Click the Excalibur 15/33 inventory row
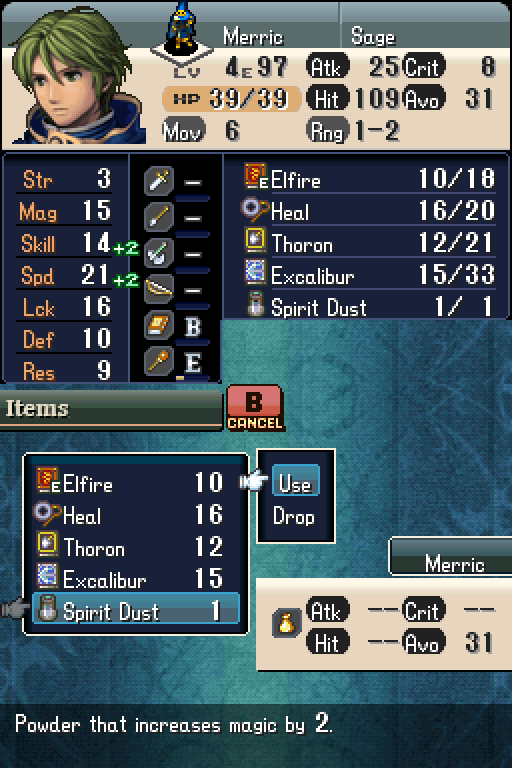Viewport: 512px width, 768px height. point(369,275)
